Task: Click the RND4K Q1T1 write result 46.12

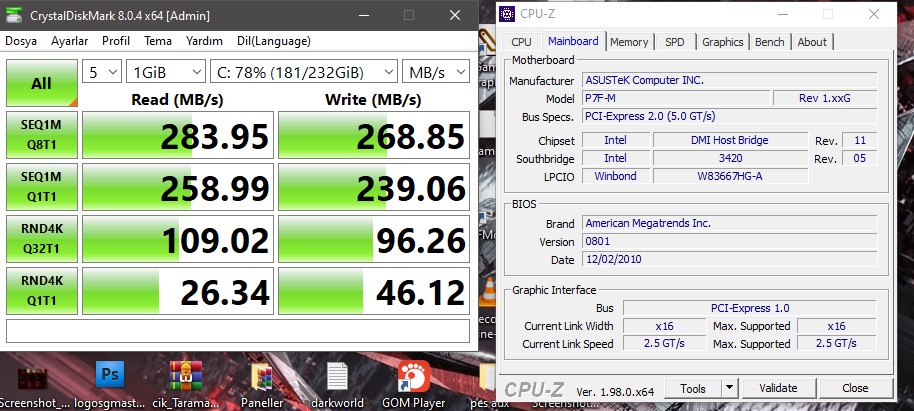Action: [374, 291]
